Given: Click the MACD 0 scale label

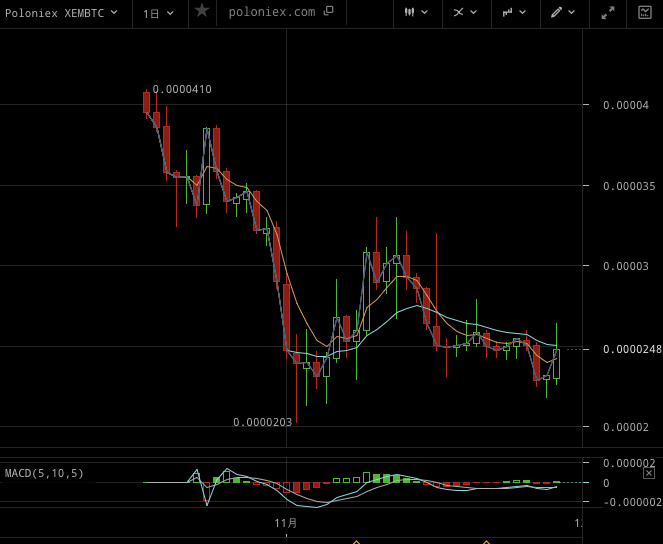Looking at the screenshot, I should point(606,483).
